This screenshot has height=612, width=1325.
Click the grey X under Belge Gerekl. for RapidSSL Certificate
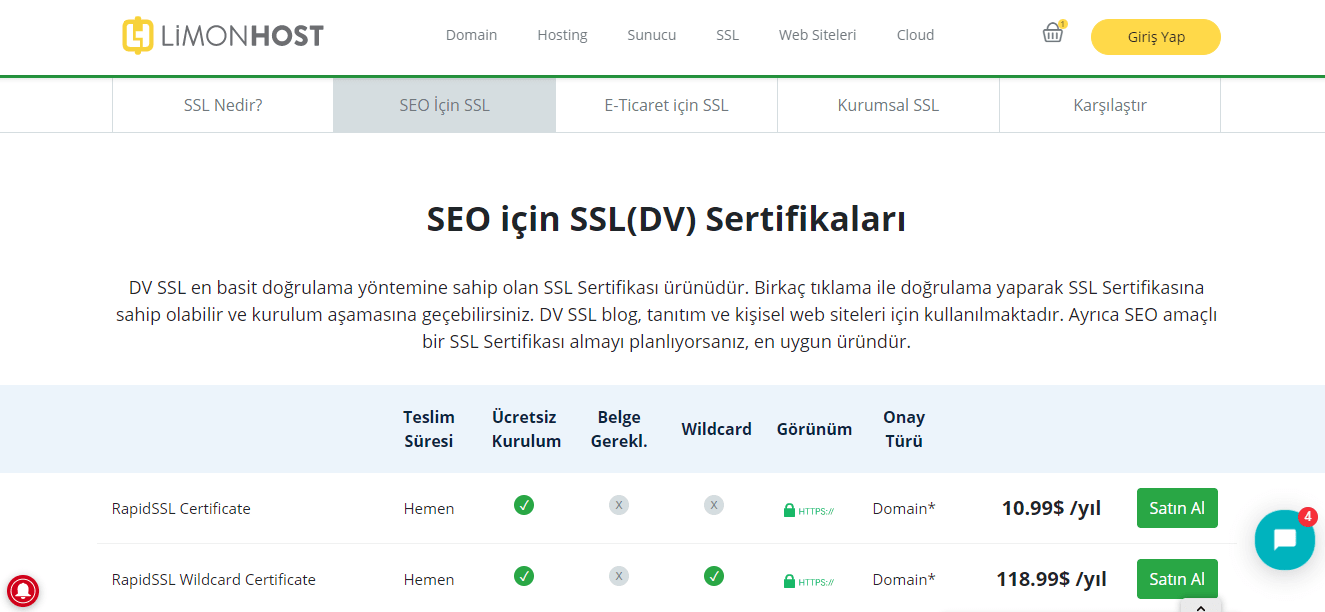[x=619, y=505]
